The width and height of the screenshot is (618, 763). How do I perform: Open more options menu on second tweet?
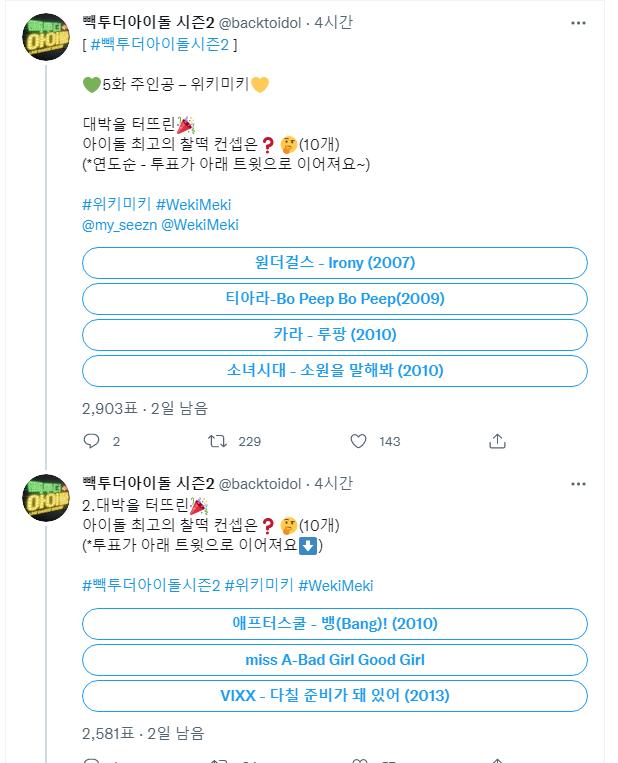pyautogui.click(x=578, y=484)
